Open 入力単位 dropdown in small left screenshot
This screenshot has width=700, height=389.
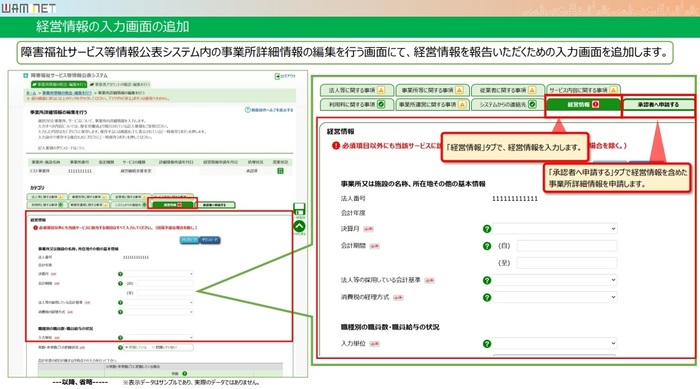coord(158,338)
